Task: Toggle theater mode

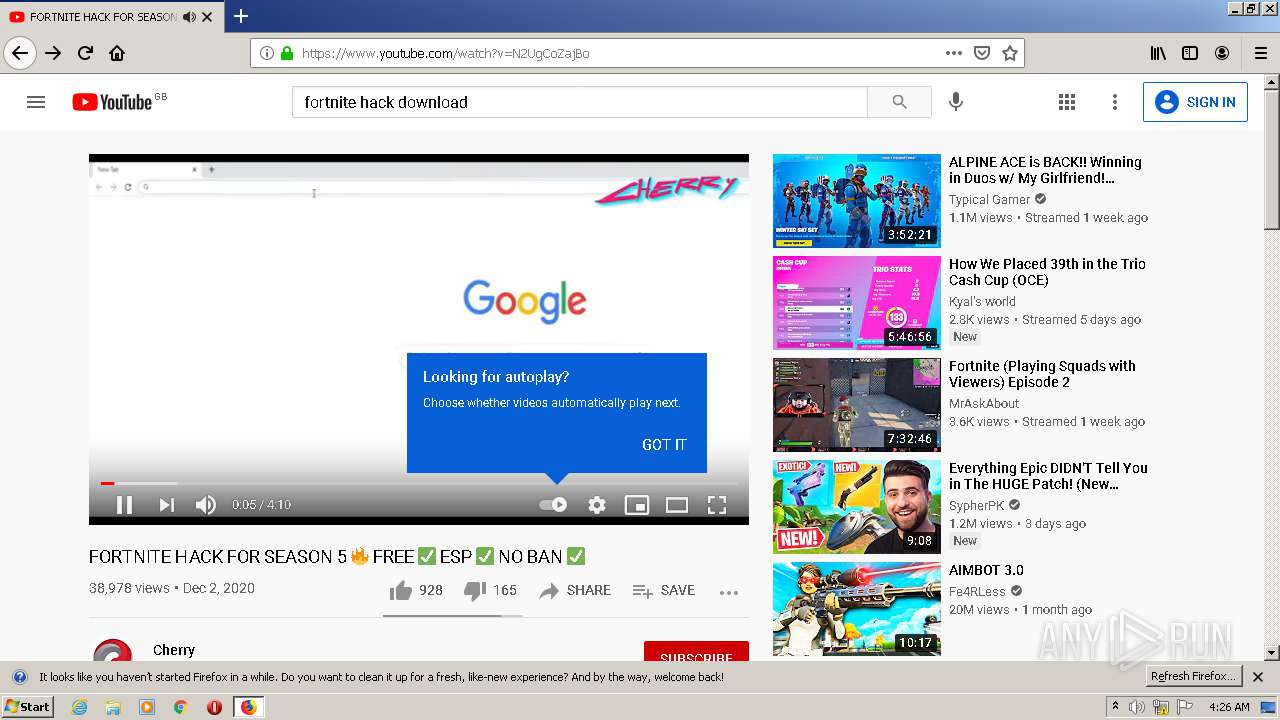Action: pos(677,505)
